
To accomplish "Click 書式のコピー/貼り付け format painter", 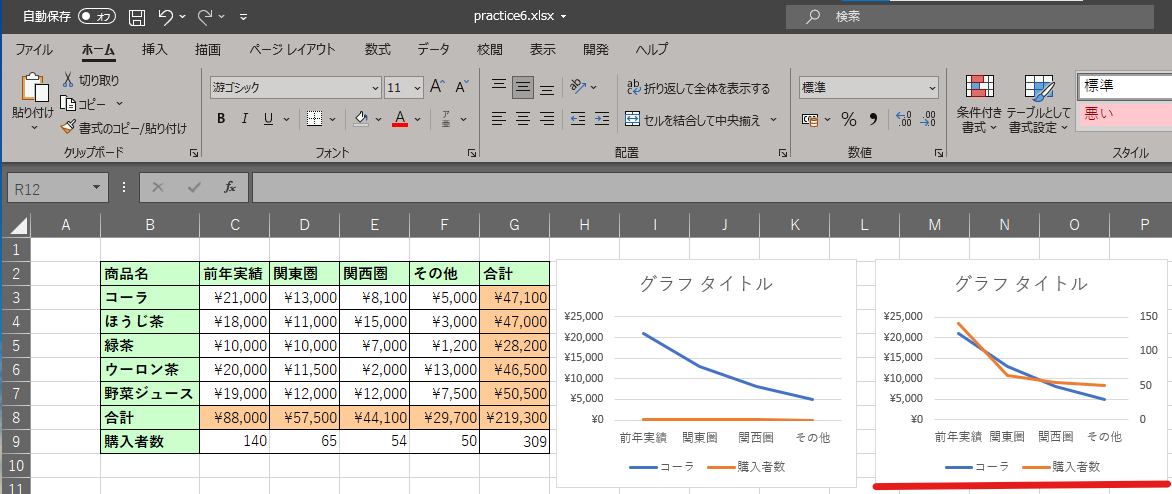I will (123, 128).
